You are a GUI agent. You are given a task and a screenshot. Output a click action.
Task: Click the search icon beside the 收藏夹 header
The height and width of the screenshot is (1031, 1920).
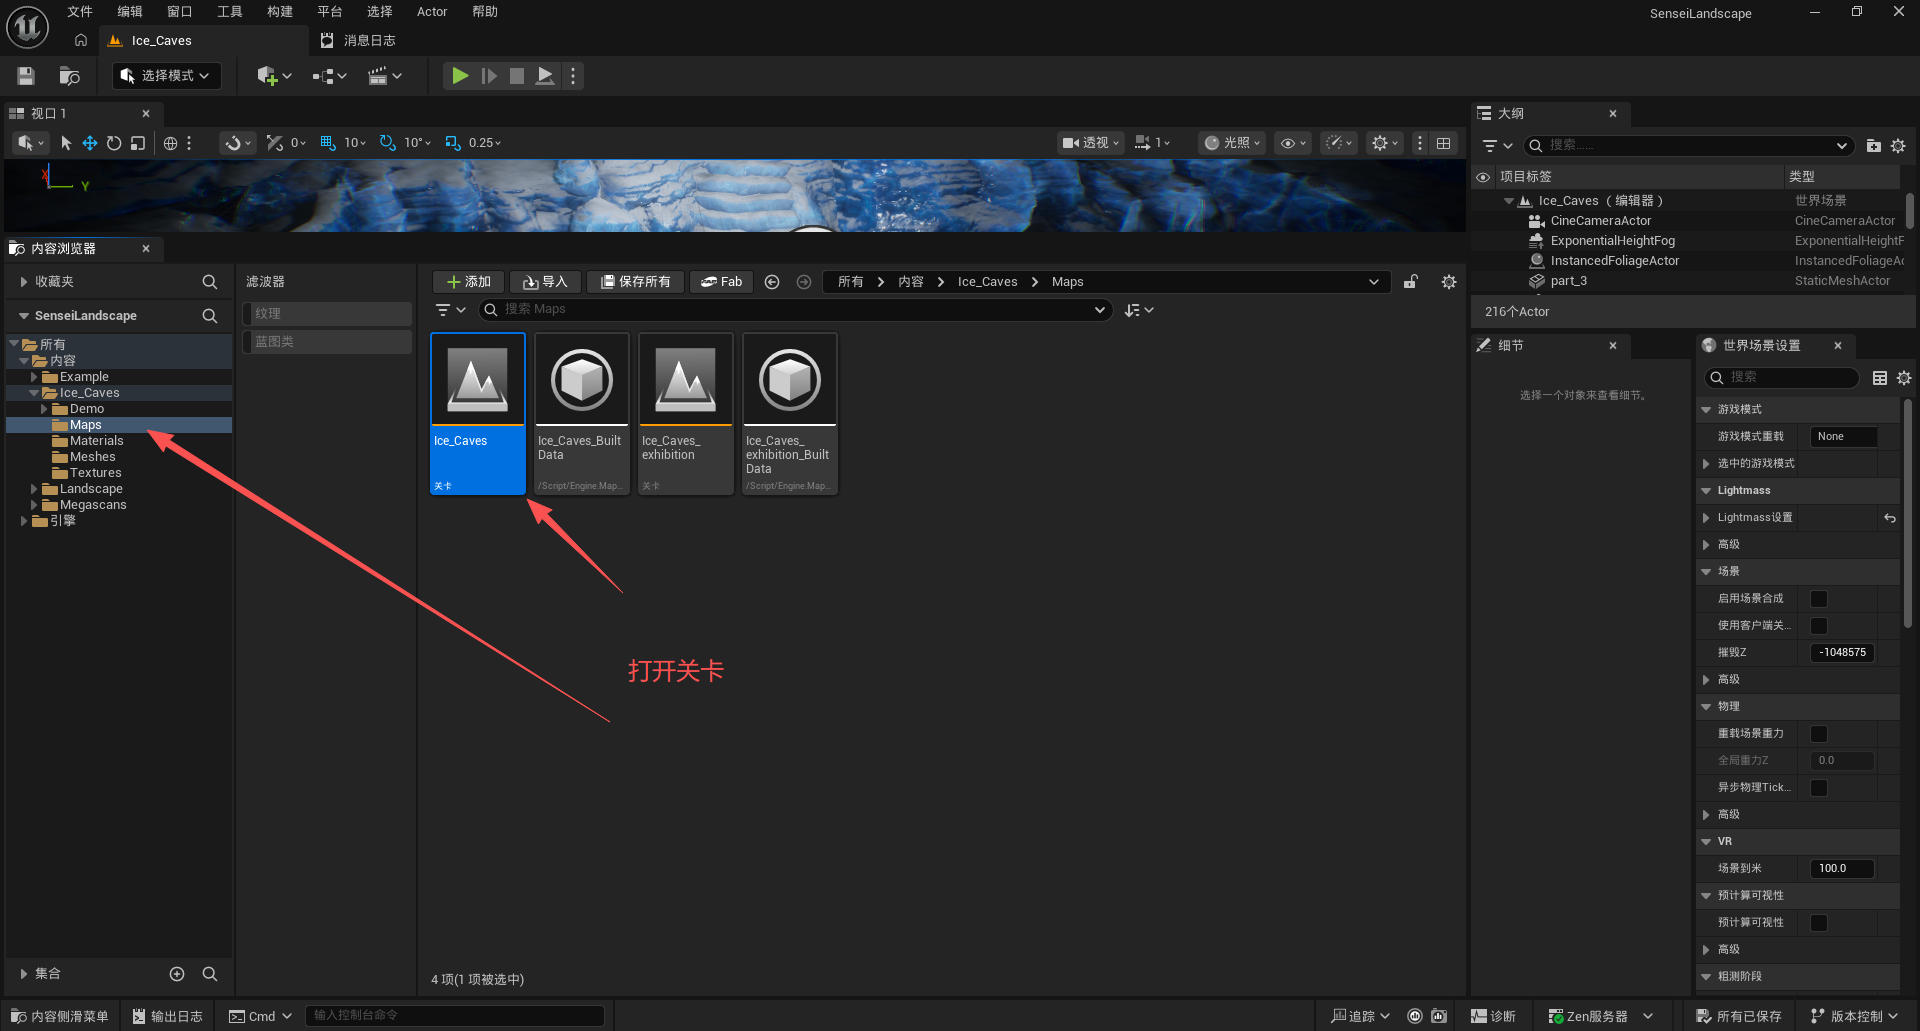[x=209, y=282]
